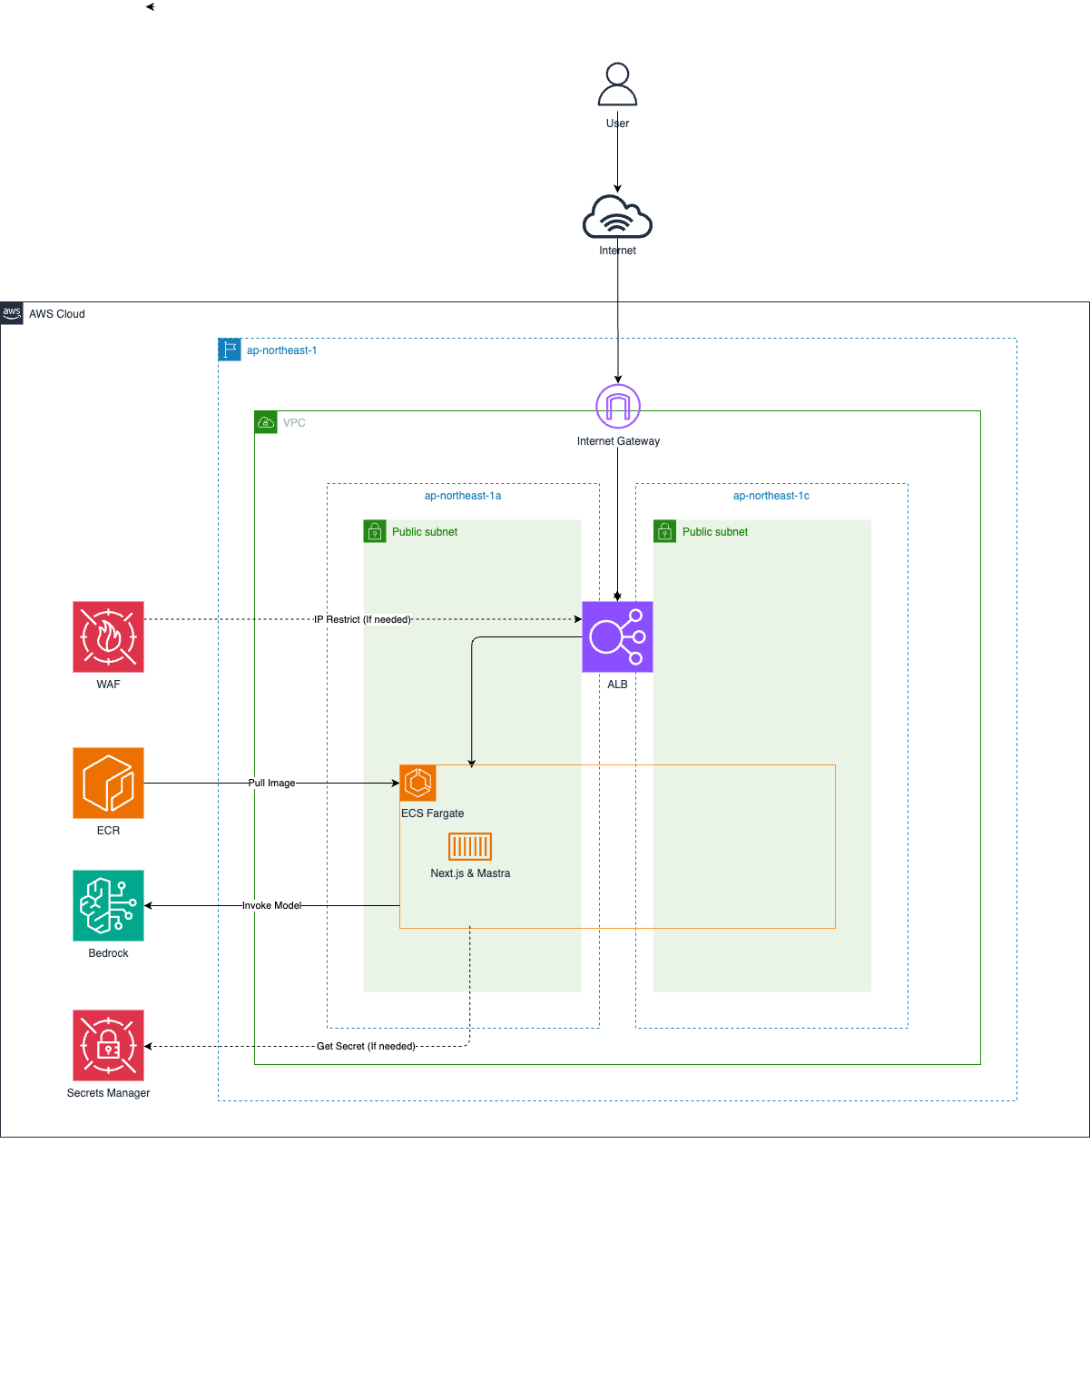
Task: Select the WAF firewall icon
Action: (x=108, y=637)
